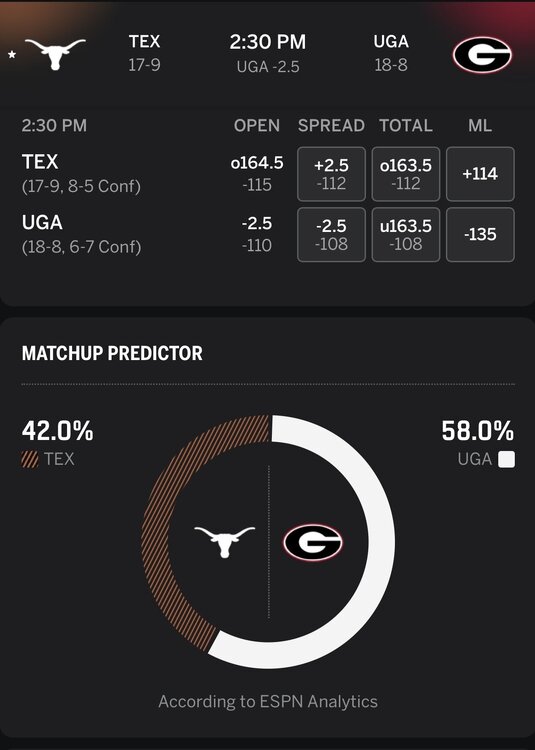Tap the striped TEX legend icon

coord(30,459)
